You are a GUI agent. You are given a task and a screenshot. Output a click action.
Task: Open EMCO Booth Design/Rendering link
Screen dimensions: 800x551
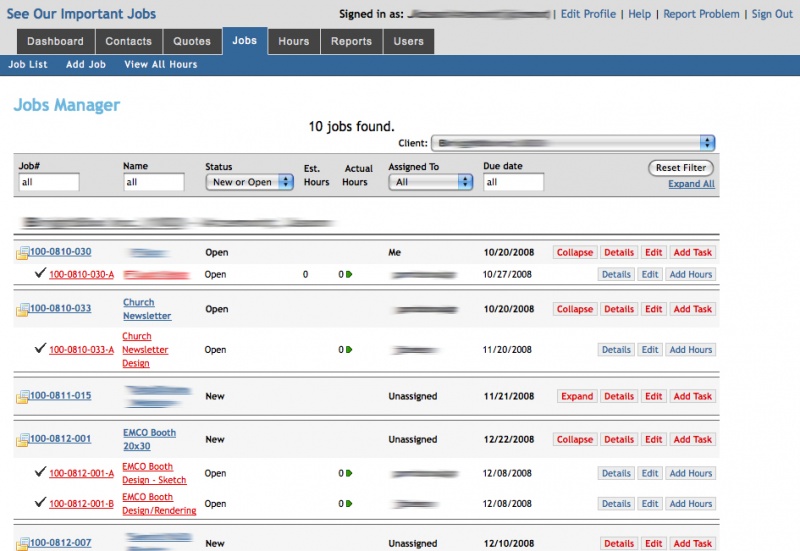(x=159, y=504)
